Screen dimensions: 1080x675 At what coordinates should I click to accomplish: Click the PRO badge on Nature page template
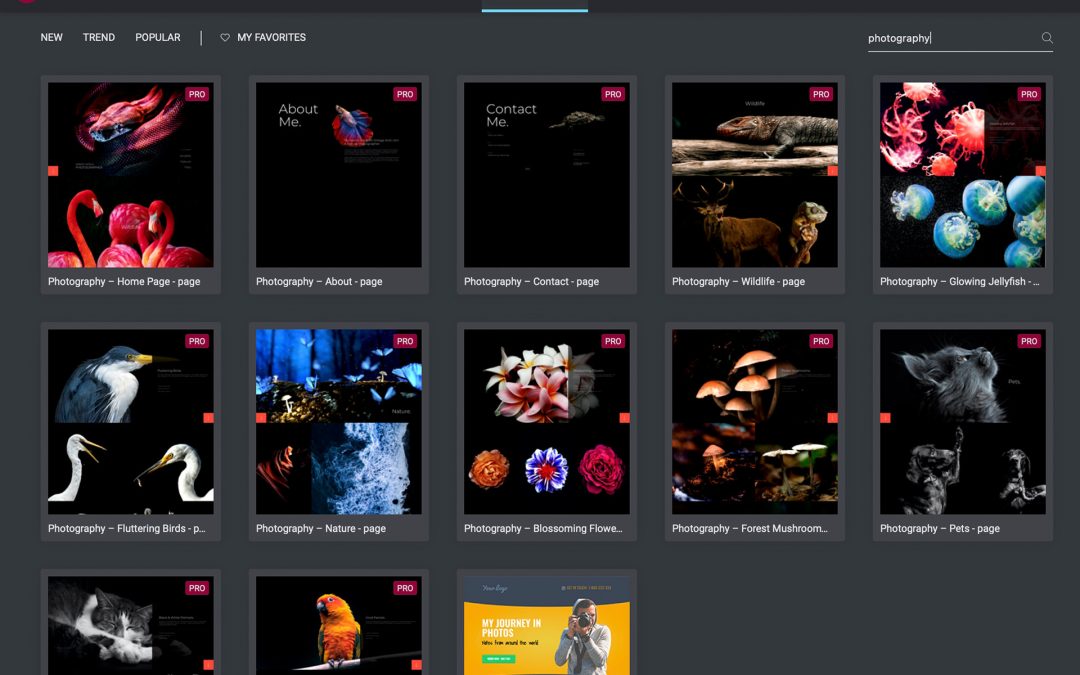tap(405, 341)
